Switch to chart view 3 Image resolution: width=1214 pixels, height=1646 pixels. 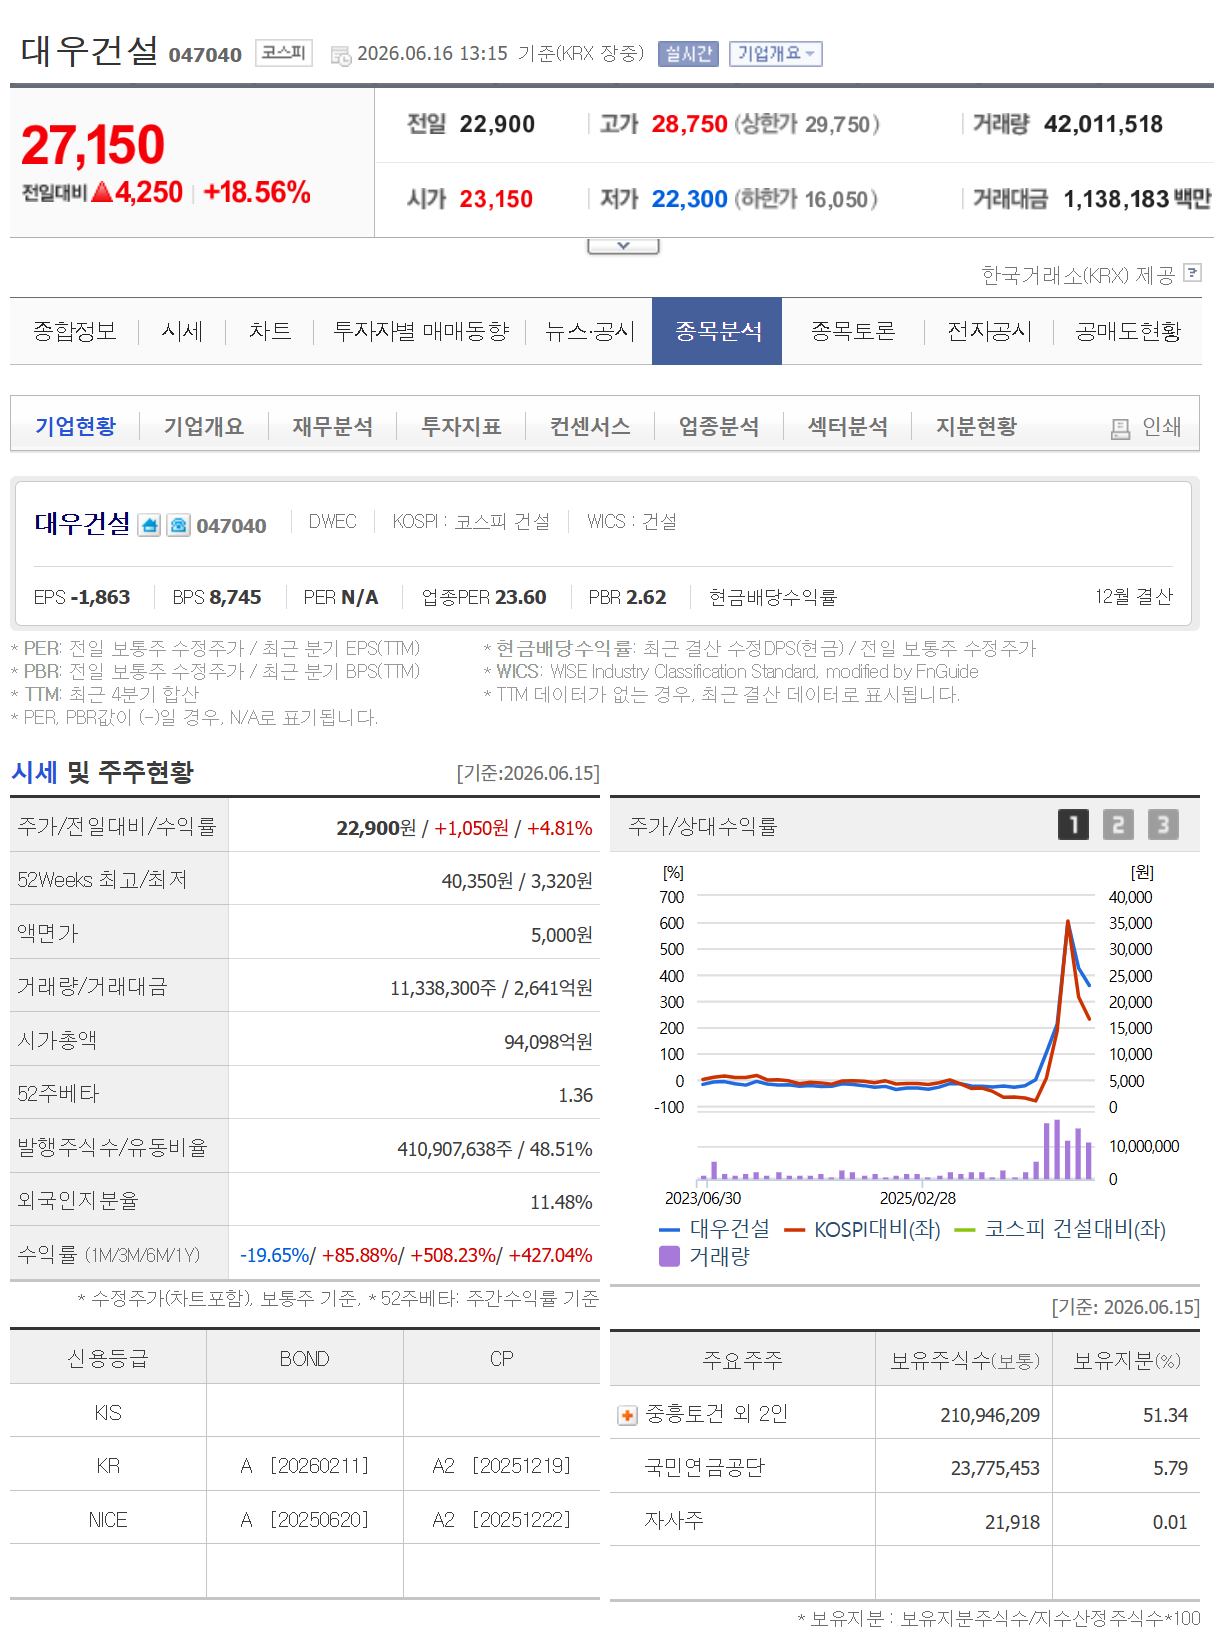(x=1163, y=825)
